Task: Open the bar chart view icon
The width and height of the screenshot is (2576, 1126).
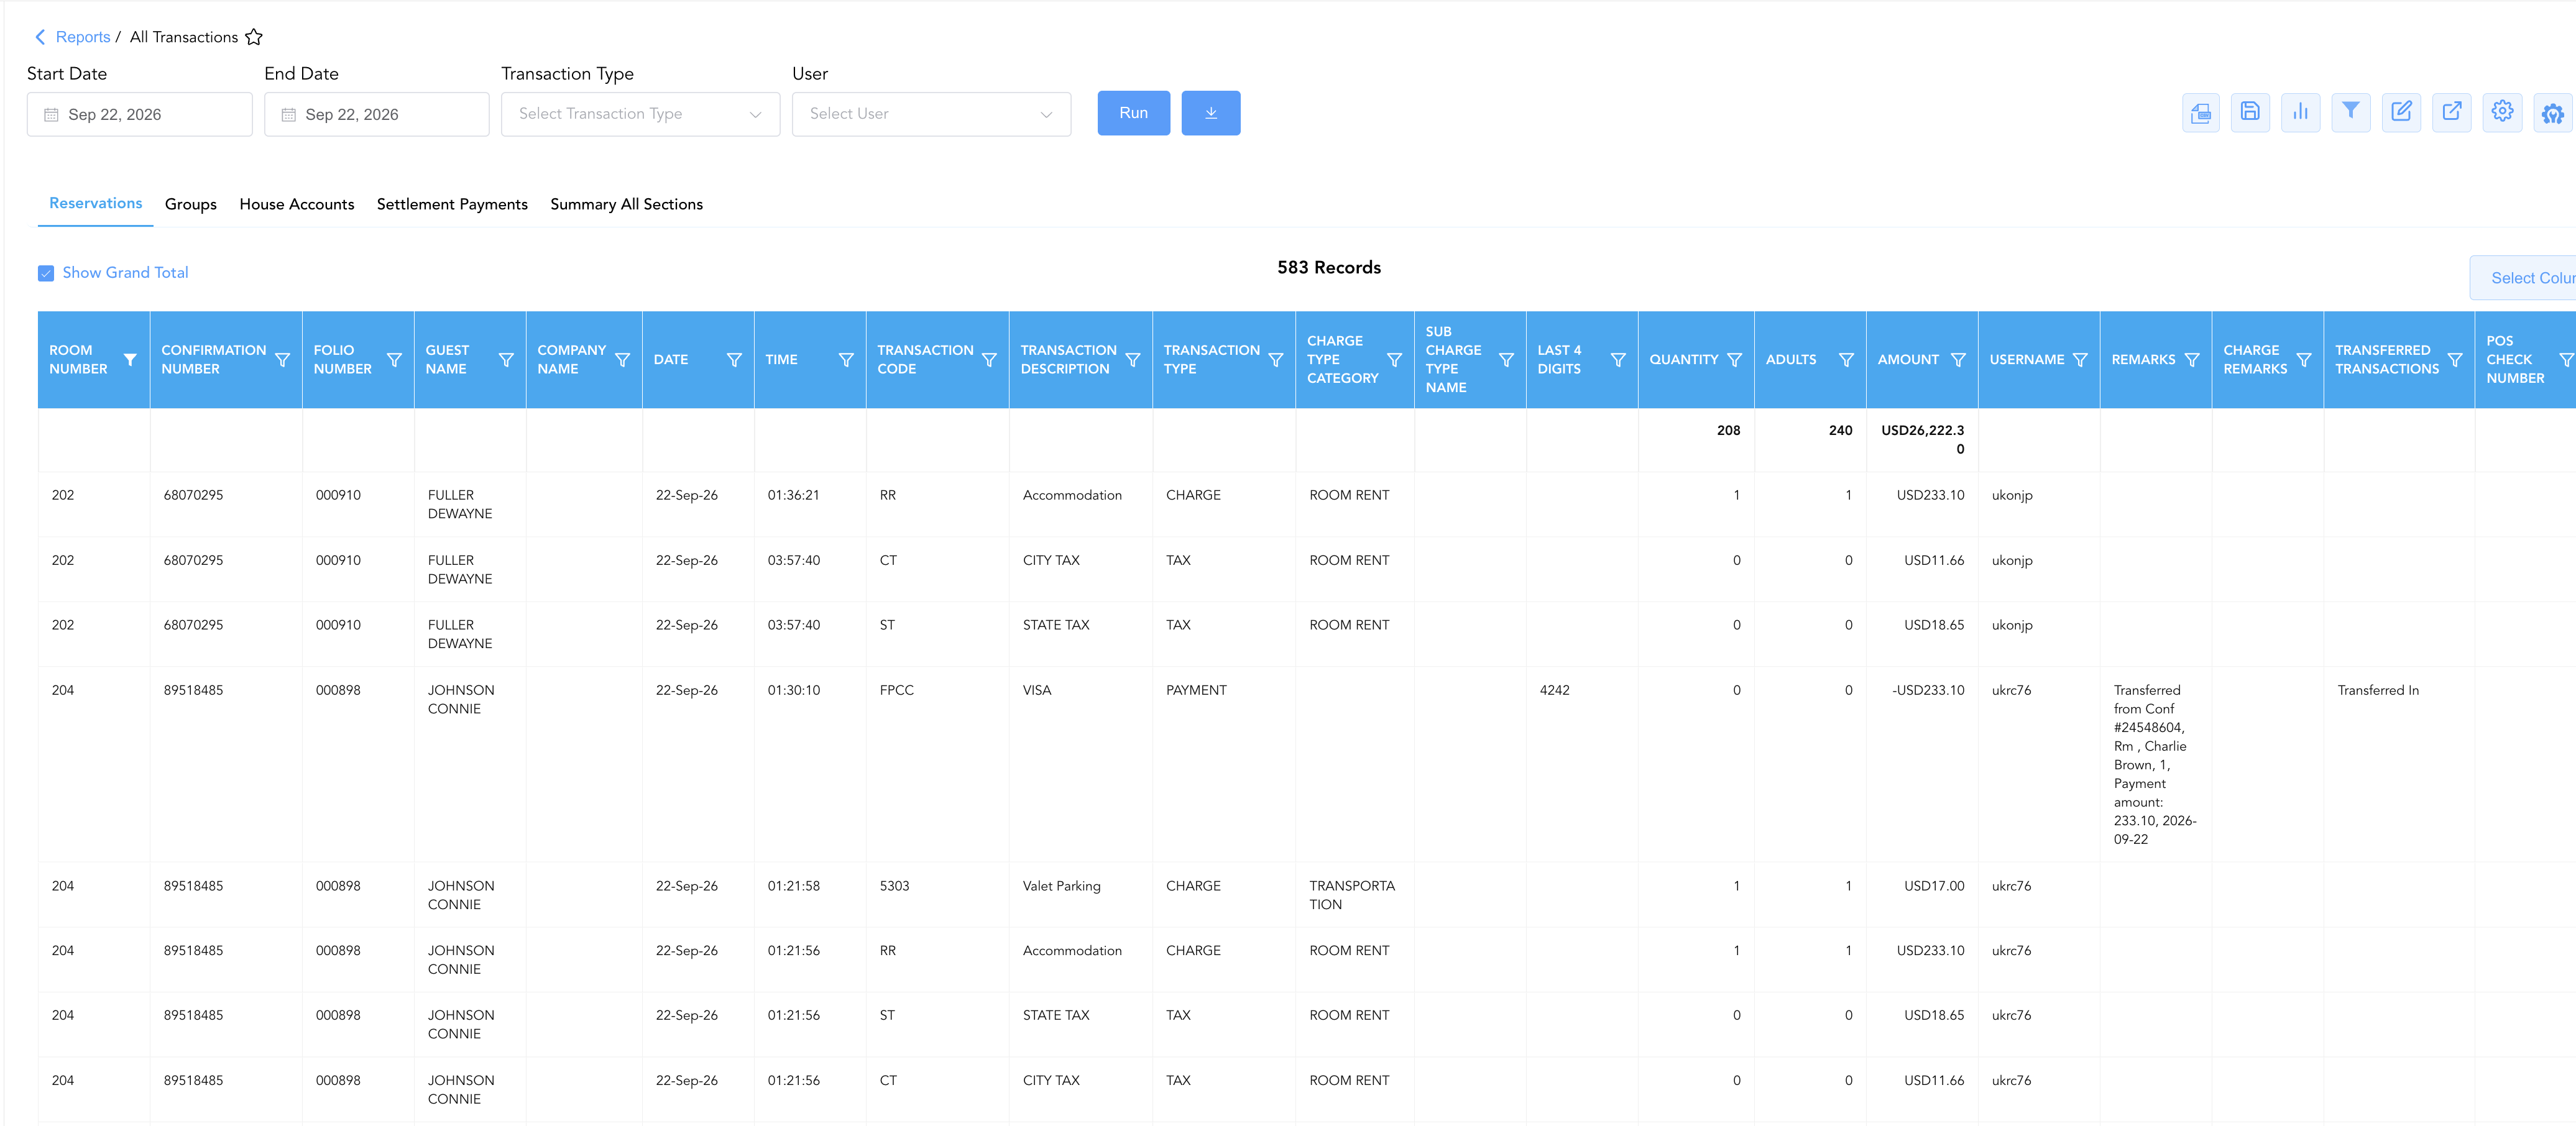Action: point(2300,113)
